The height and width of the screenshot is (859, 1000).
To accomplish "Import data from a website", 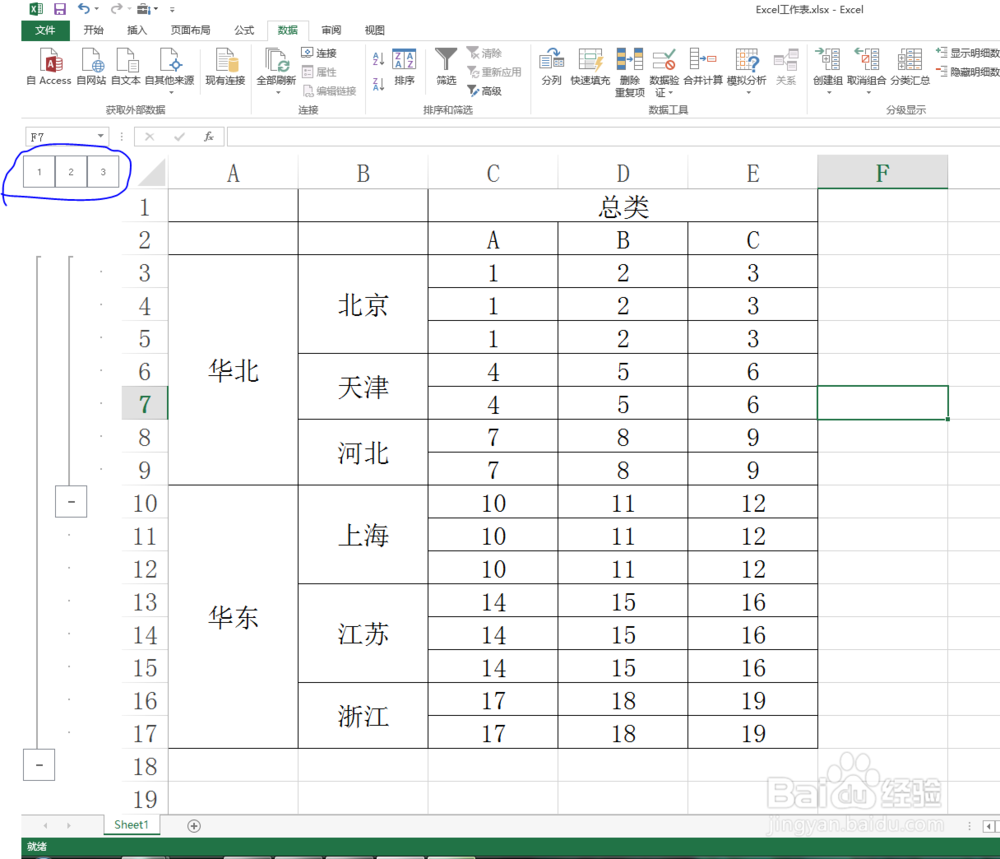I will (91, 67).
